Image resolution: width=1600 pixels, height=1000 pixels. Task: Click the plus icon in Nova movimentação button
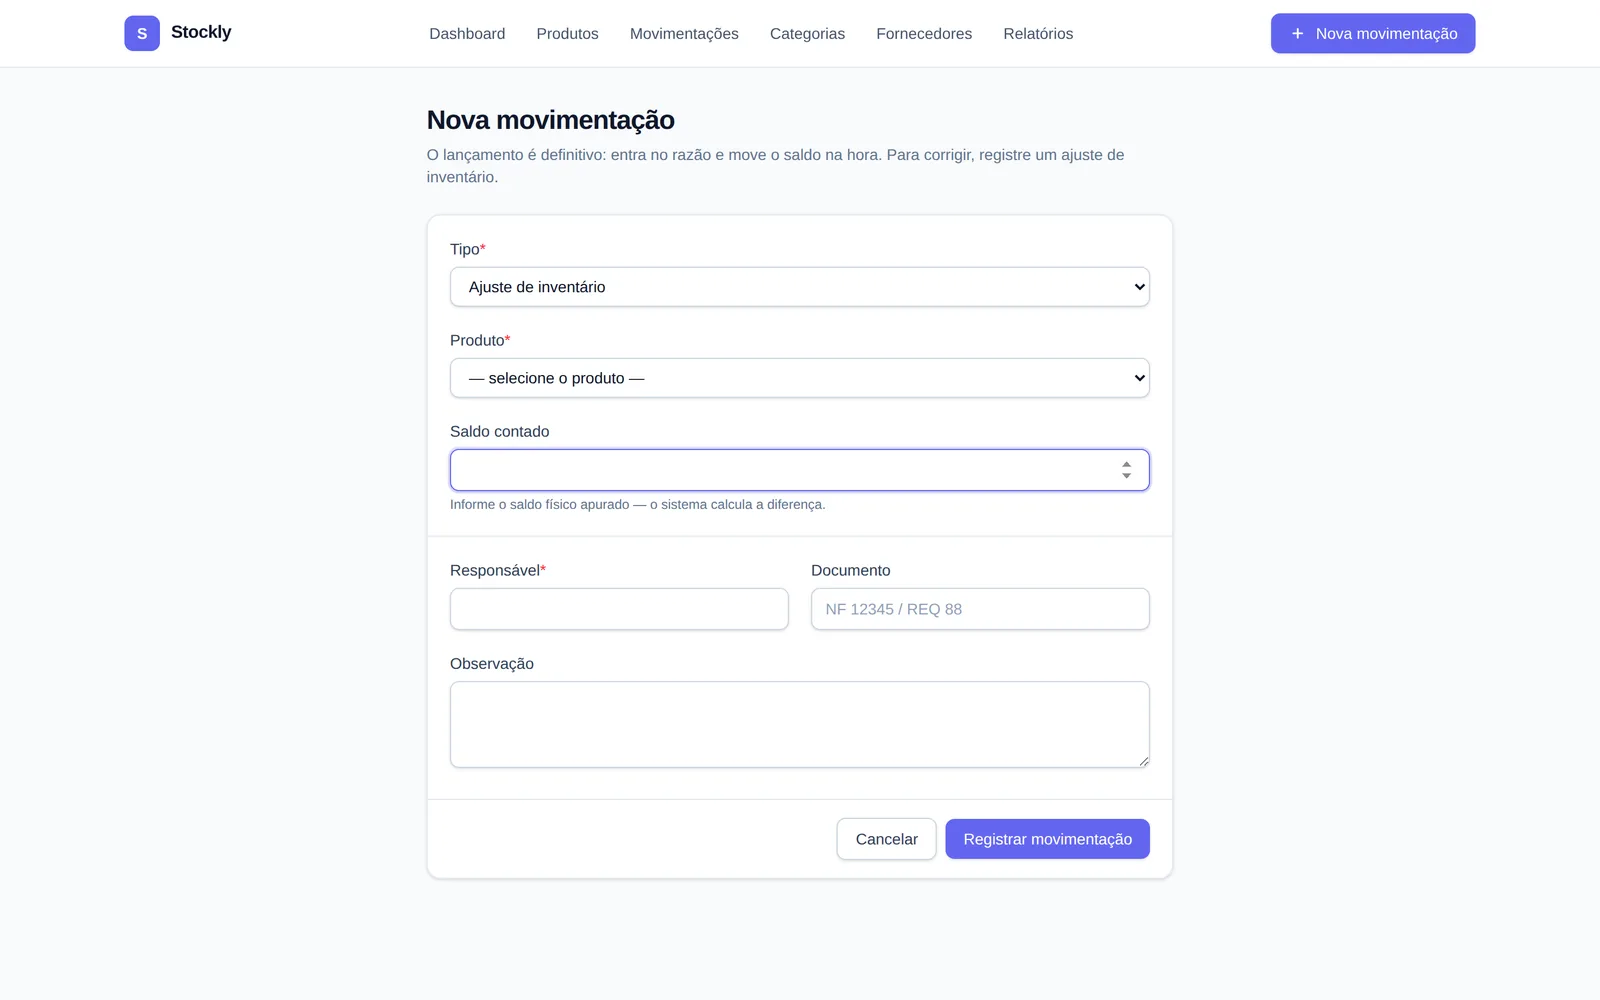(x=1297, y=33)
